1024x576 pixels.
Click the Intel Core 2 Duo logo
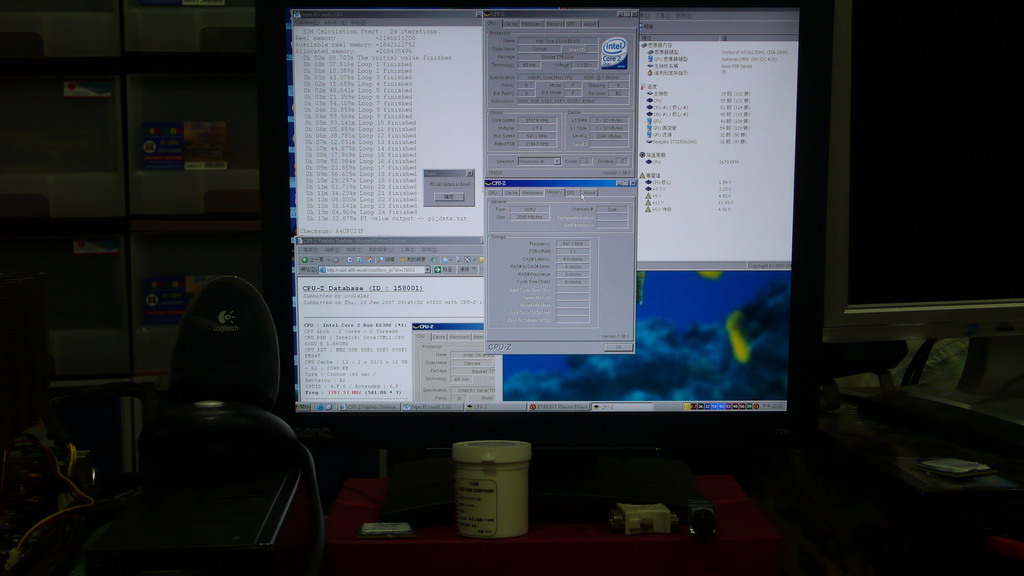614,53
